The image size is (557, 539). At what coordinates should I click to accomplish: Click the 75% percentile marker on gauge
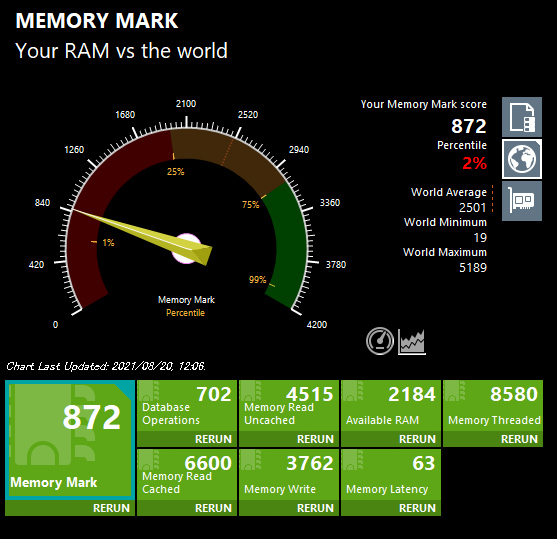(250, 204)
